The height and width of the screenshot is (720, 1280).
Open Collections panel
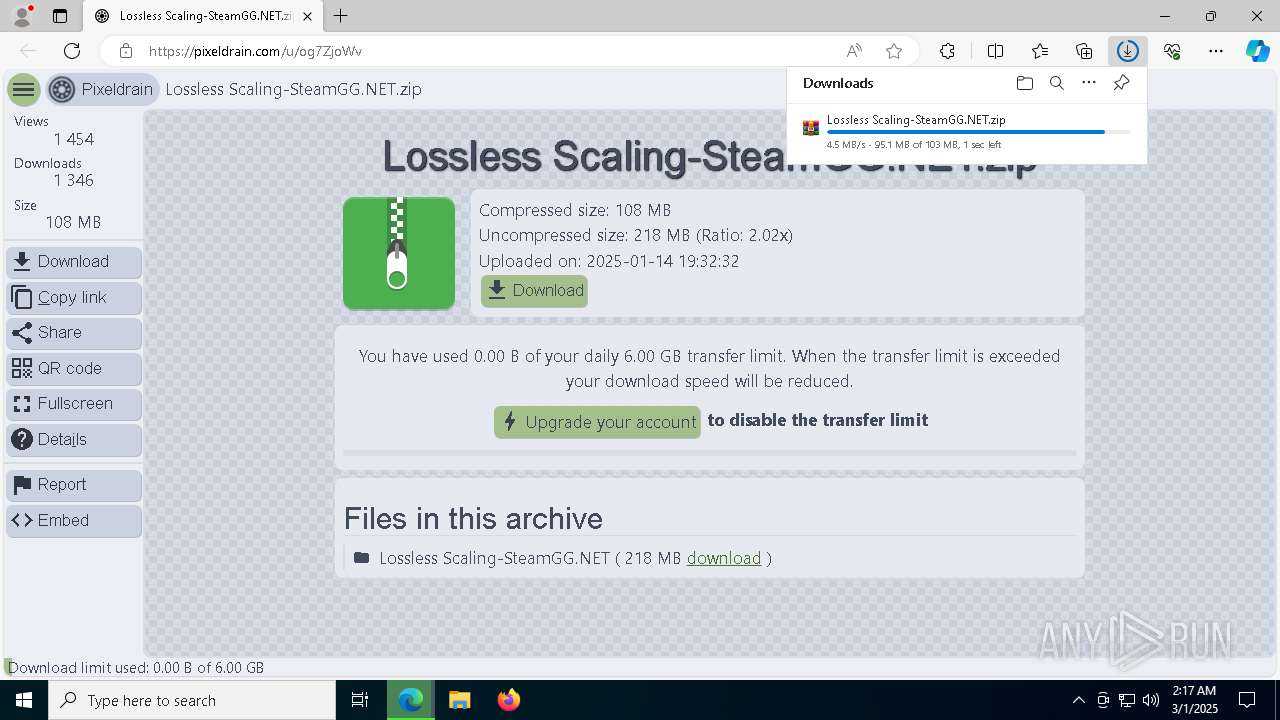1084,51
